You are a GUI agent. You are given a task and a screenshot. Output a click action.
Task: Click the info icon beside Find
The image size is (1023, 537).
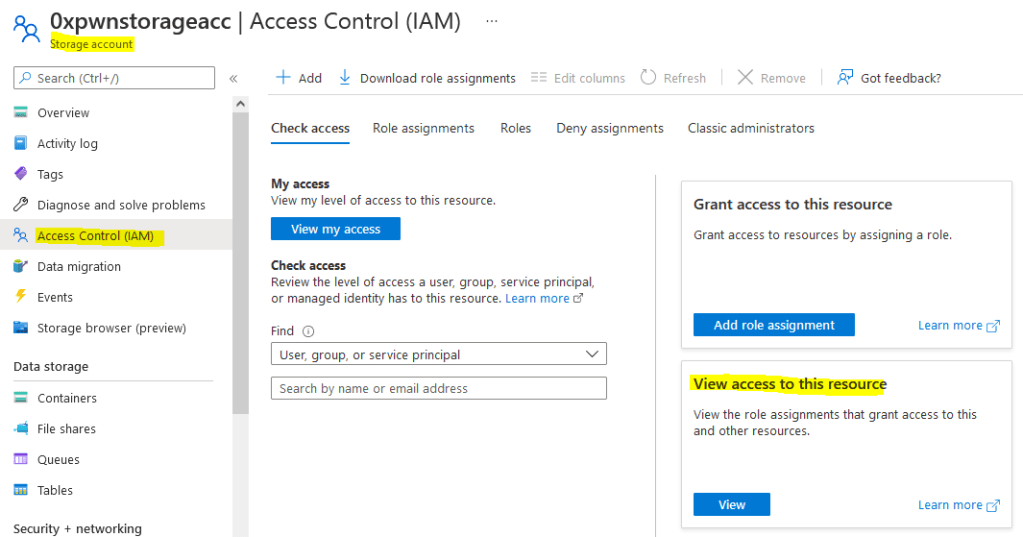coord(308,331)
